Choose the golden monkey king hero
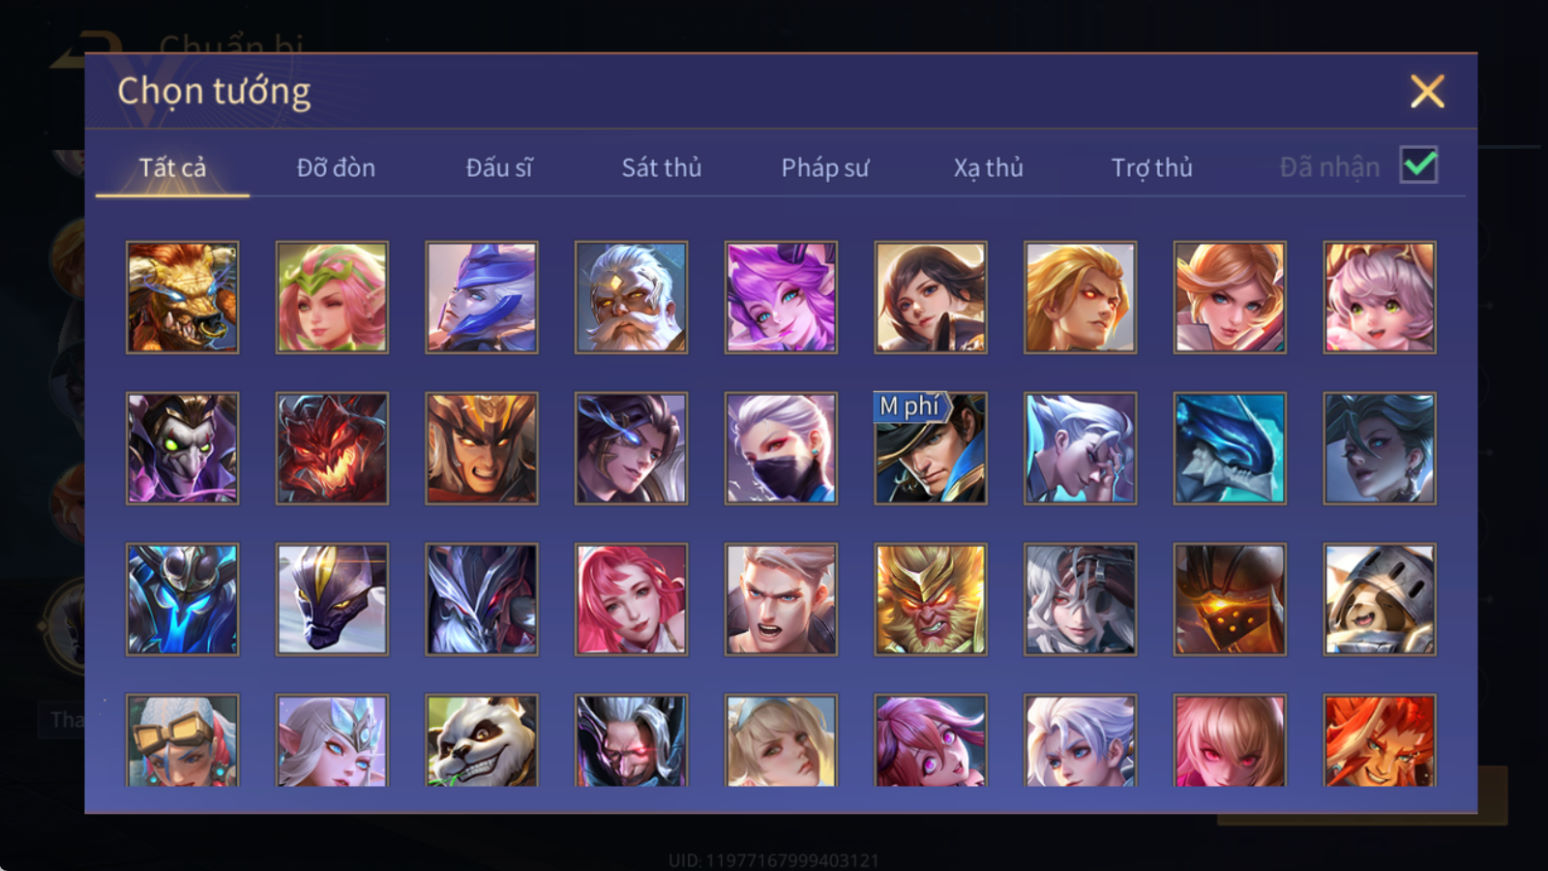 point(930,599)
